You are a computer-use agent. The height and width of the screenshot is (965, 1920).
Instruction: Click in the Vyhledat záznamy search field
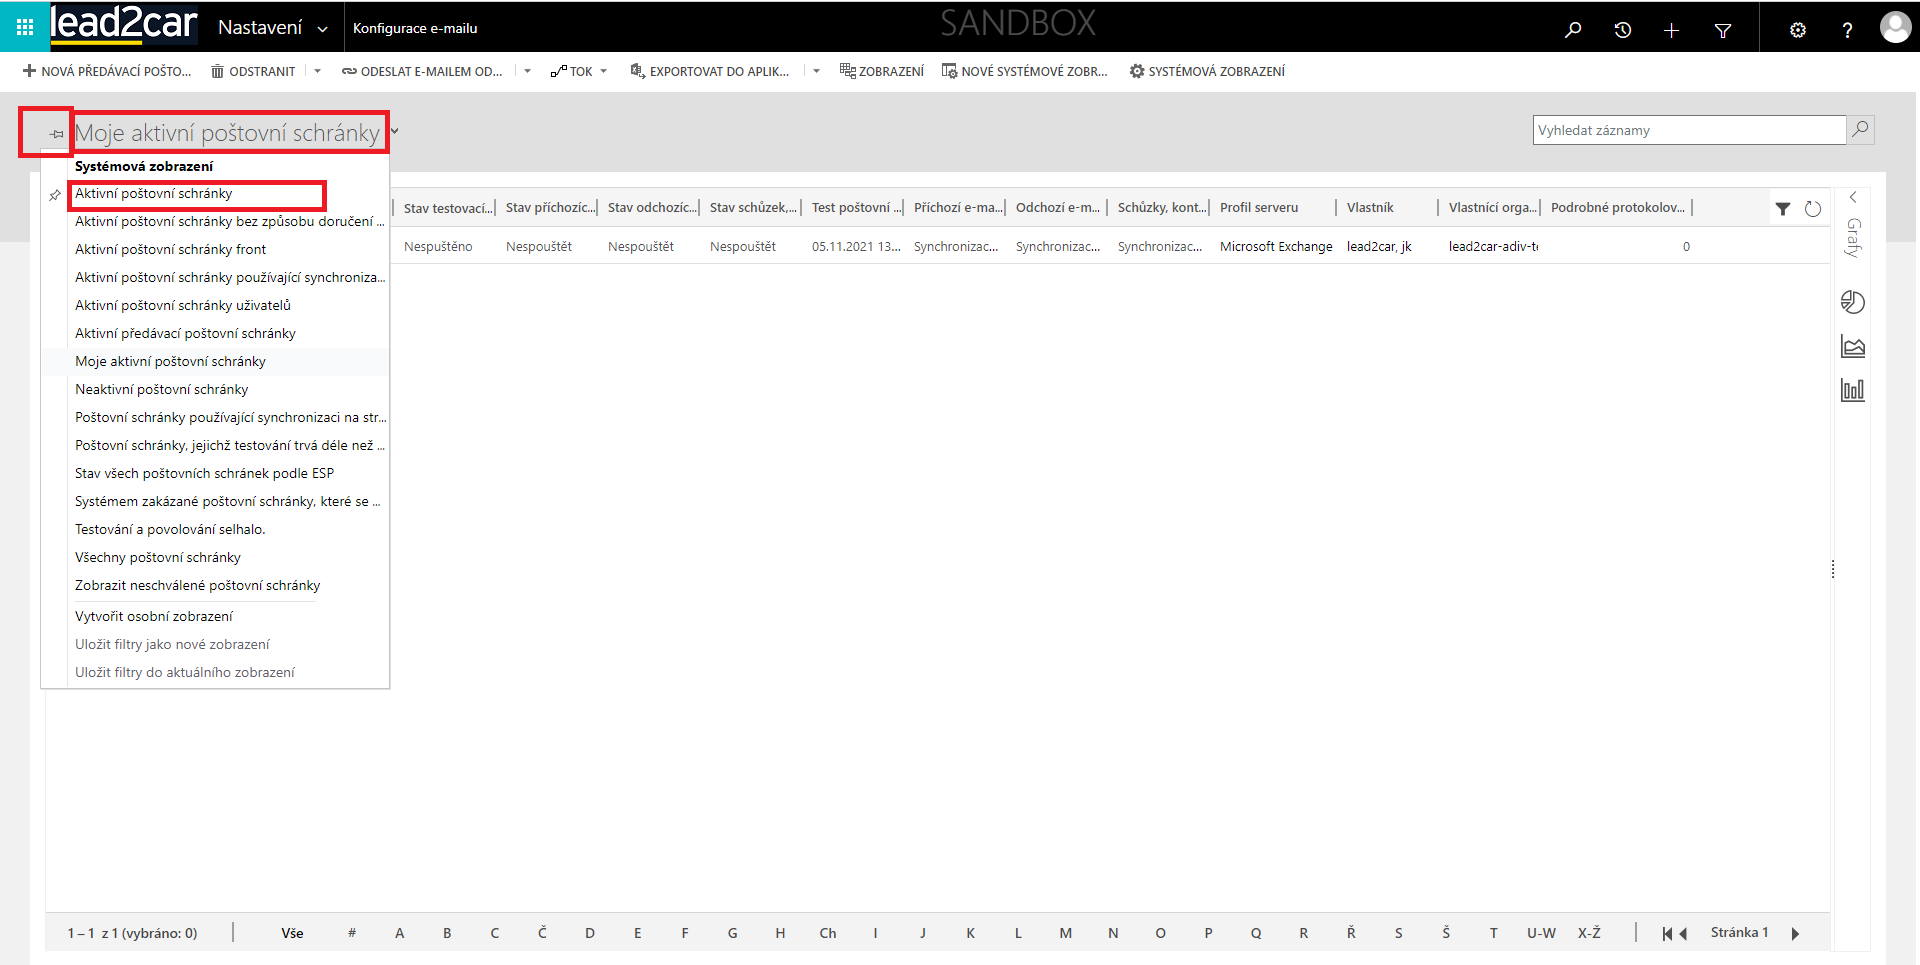pyautogui.click(x=1688, y=130)
